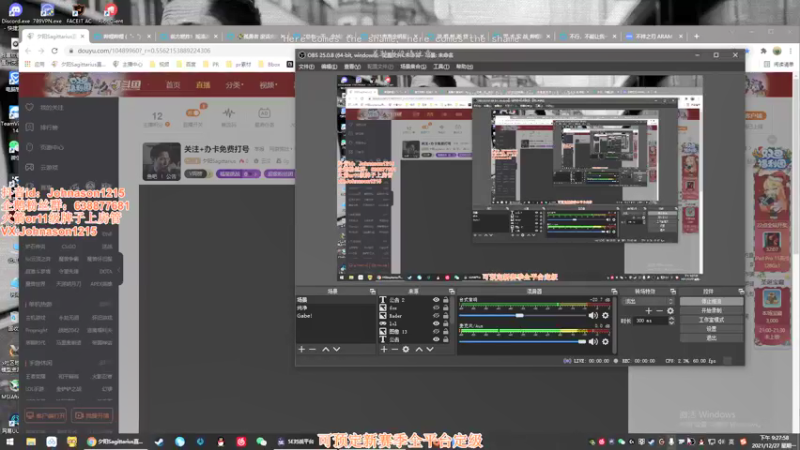Remove selected source with minus icon
The image size is (800, 450).
coord(394,349)
